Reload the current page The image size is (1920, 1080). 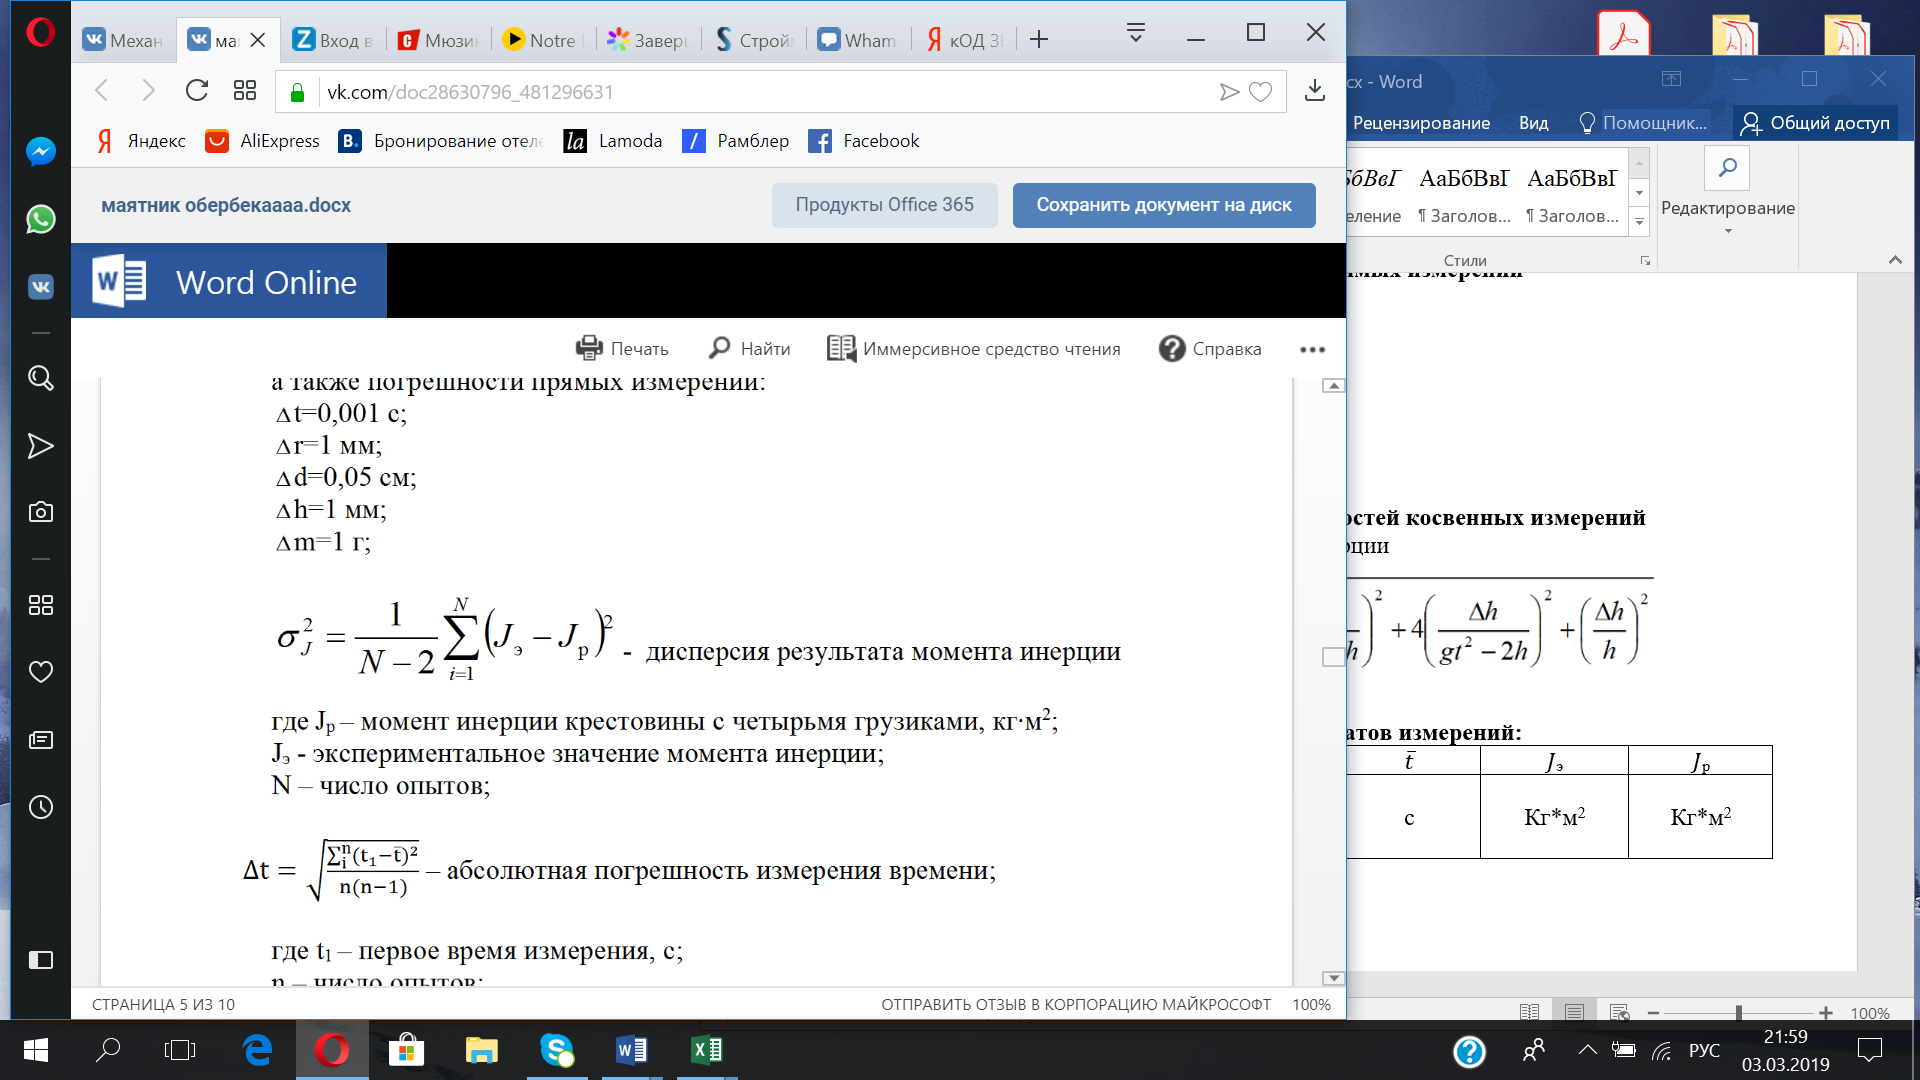coord(197,91)
